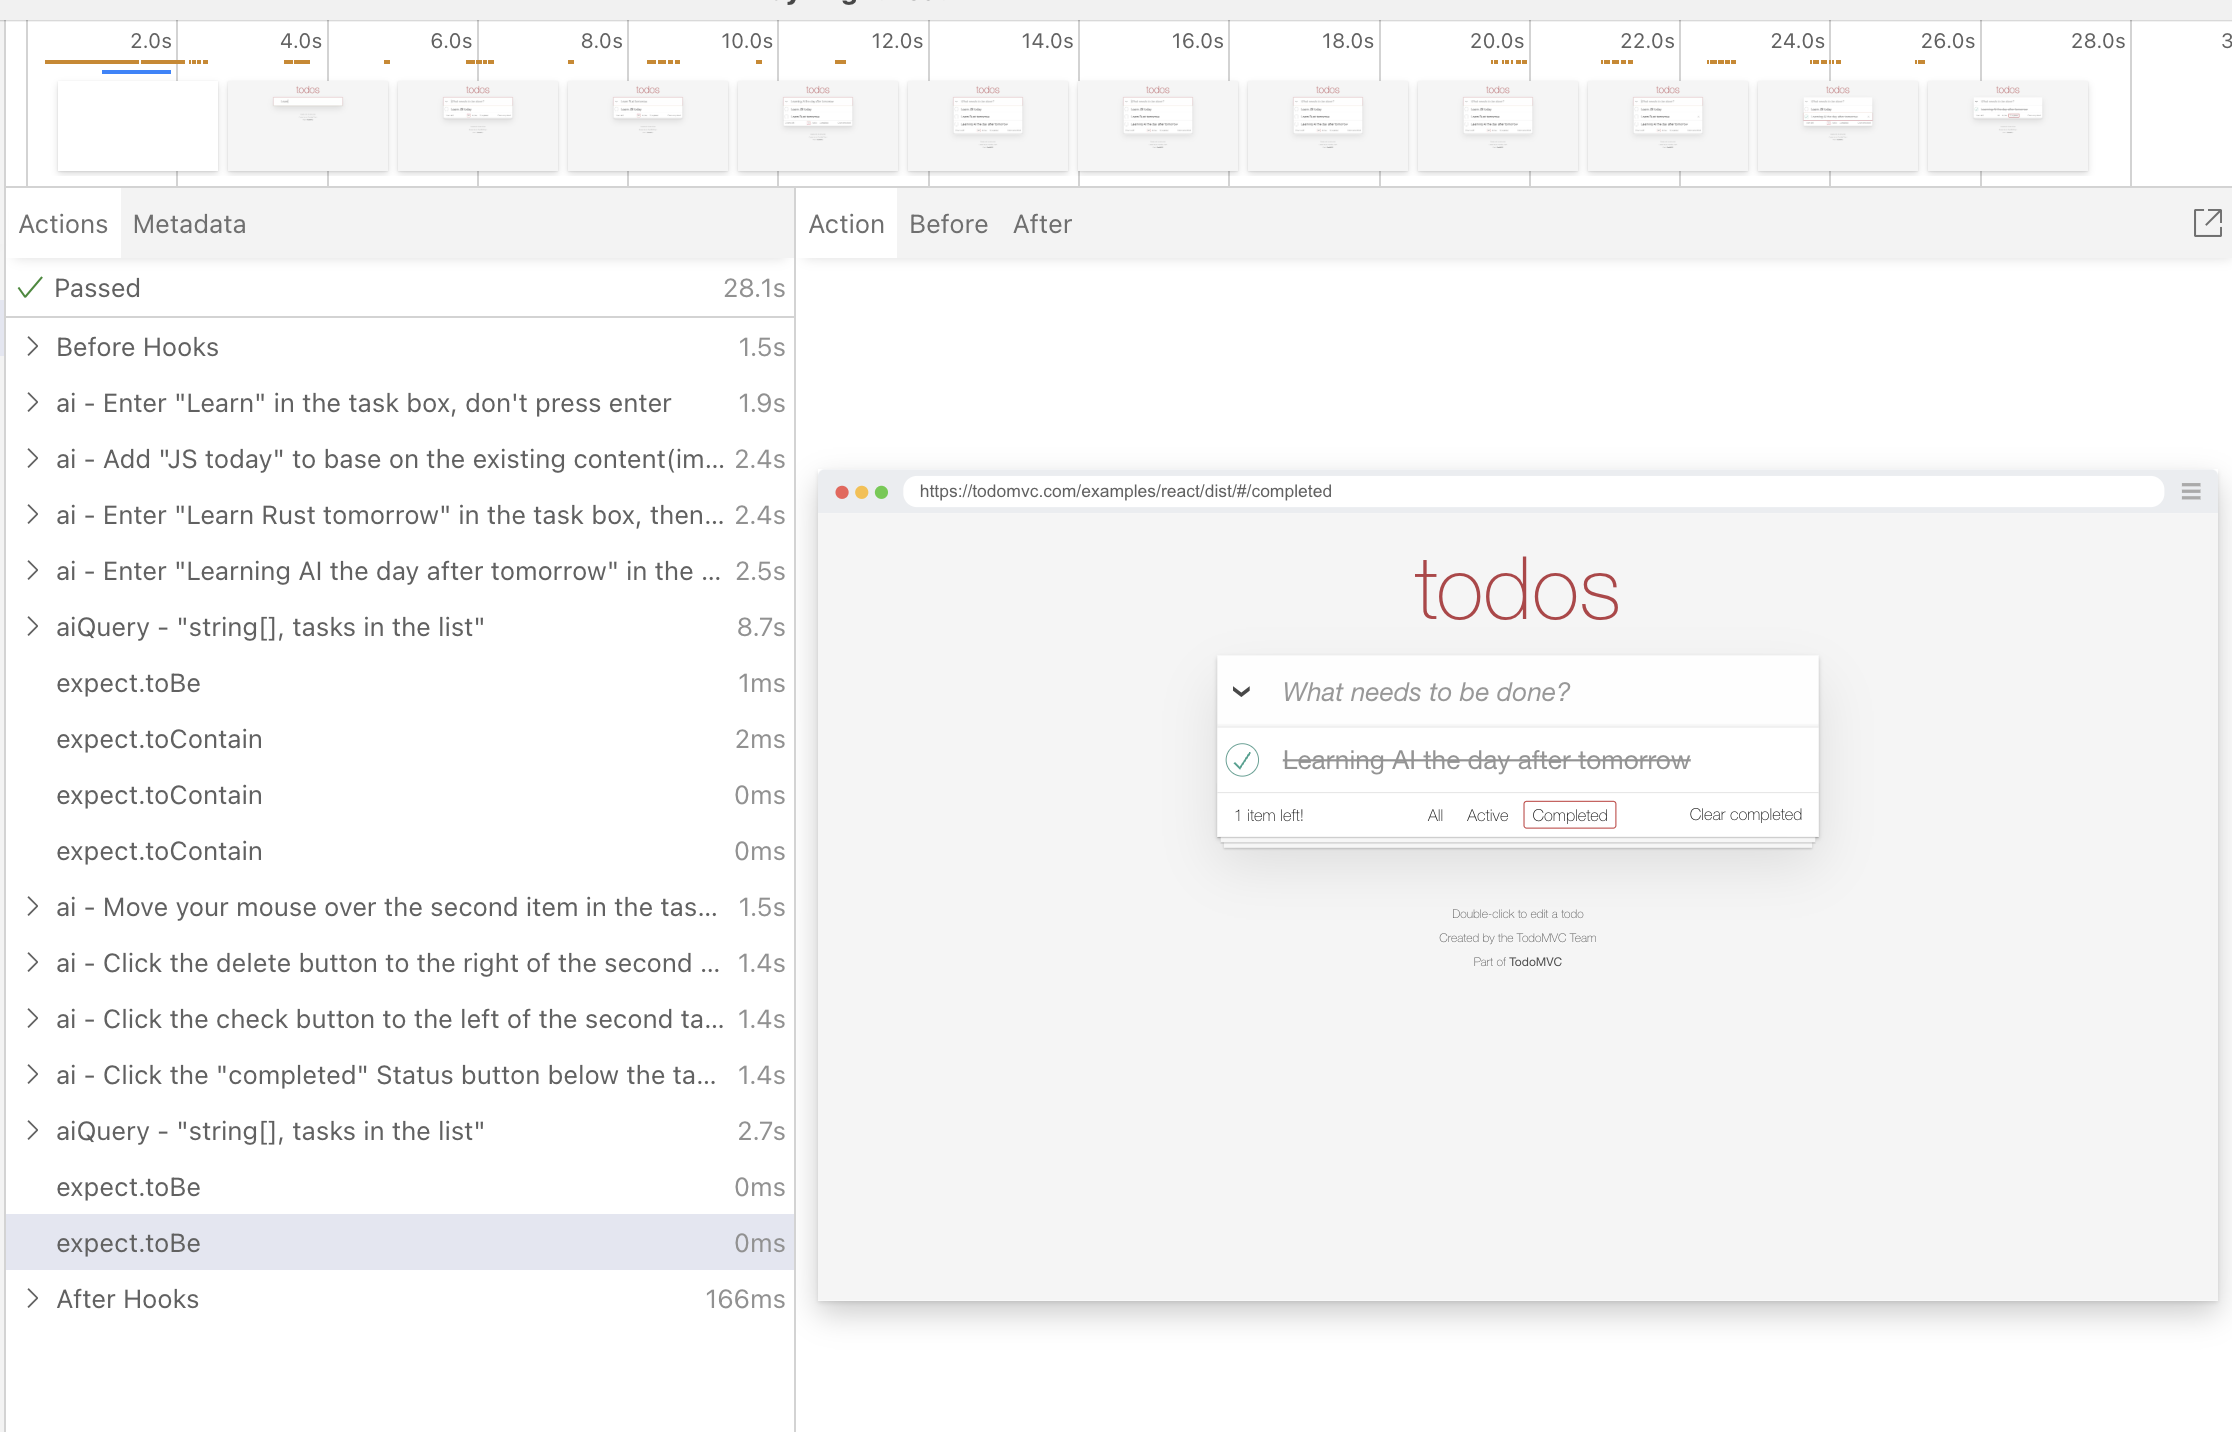Open the TodoMVC footer link
Viewport: 2232px width, 1432px height.
click(x=1535, y=962)
